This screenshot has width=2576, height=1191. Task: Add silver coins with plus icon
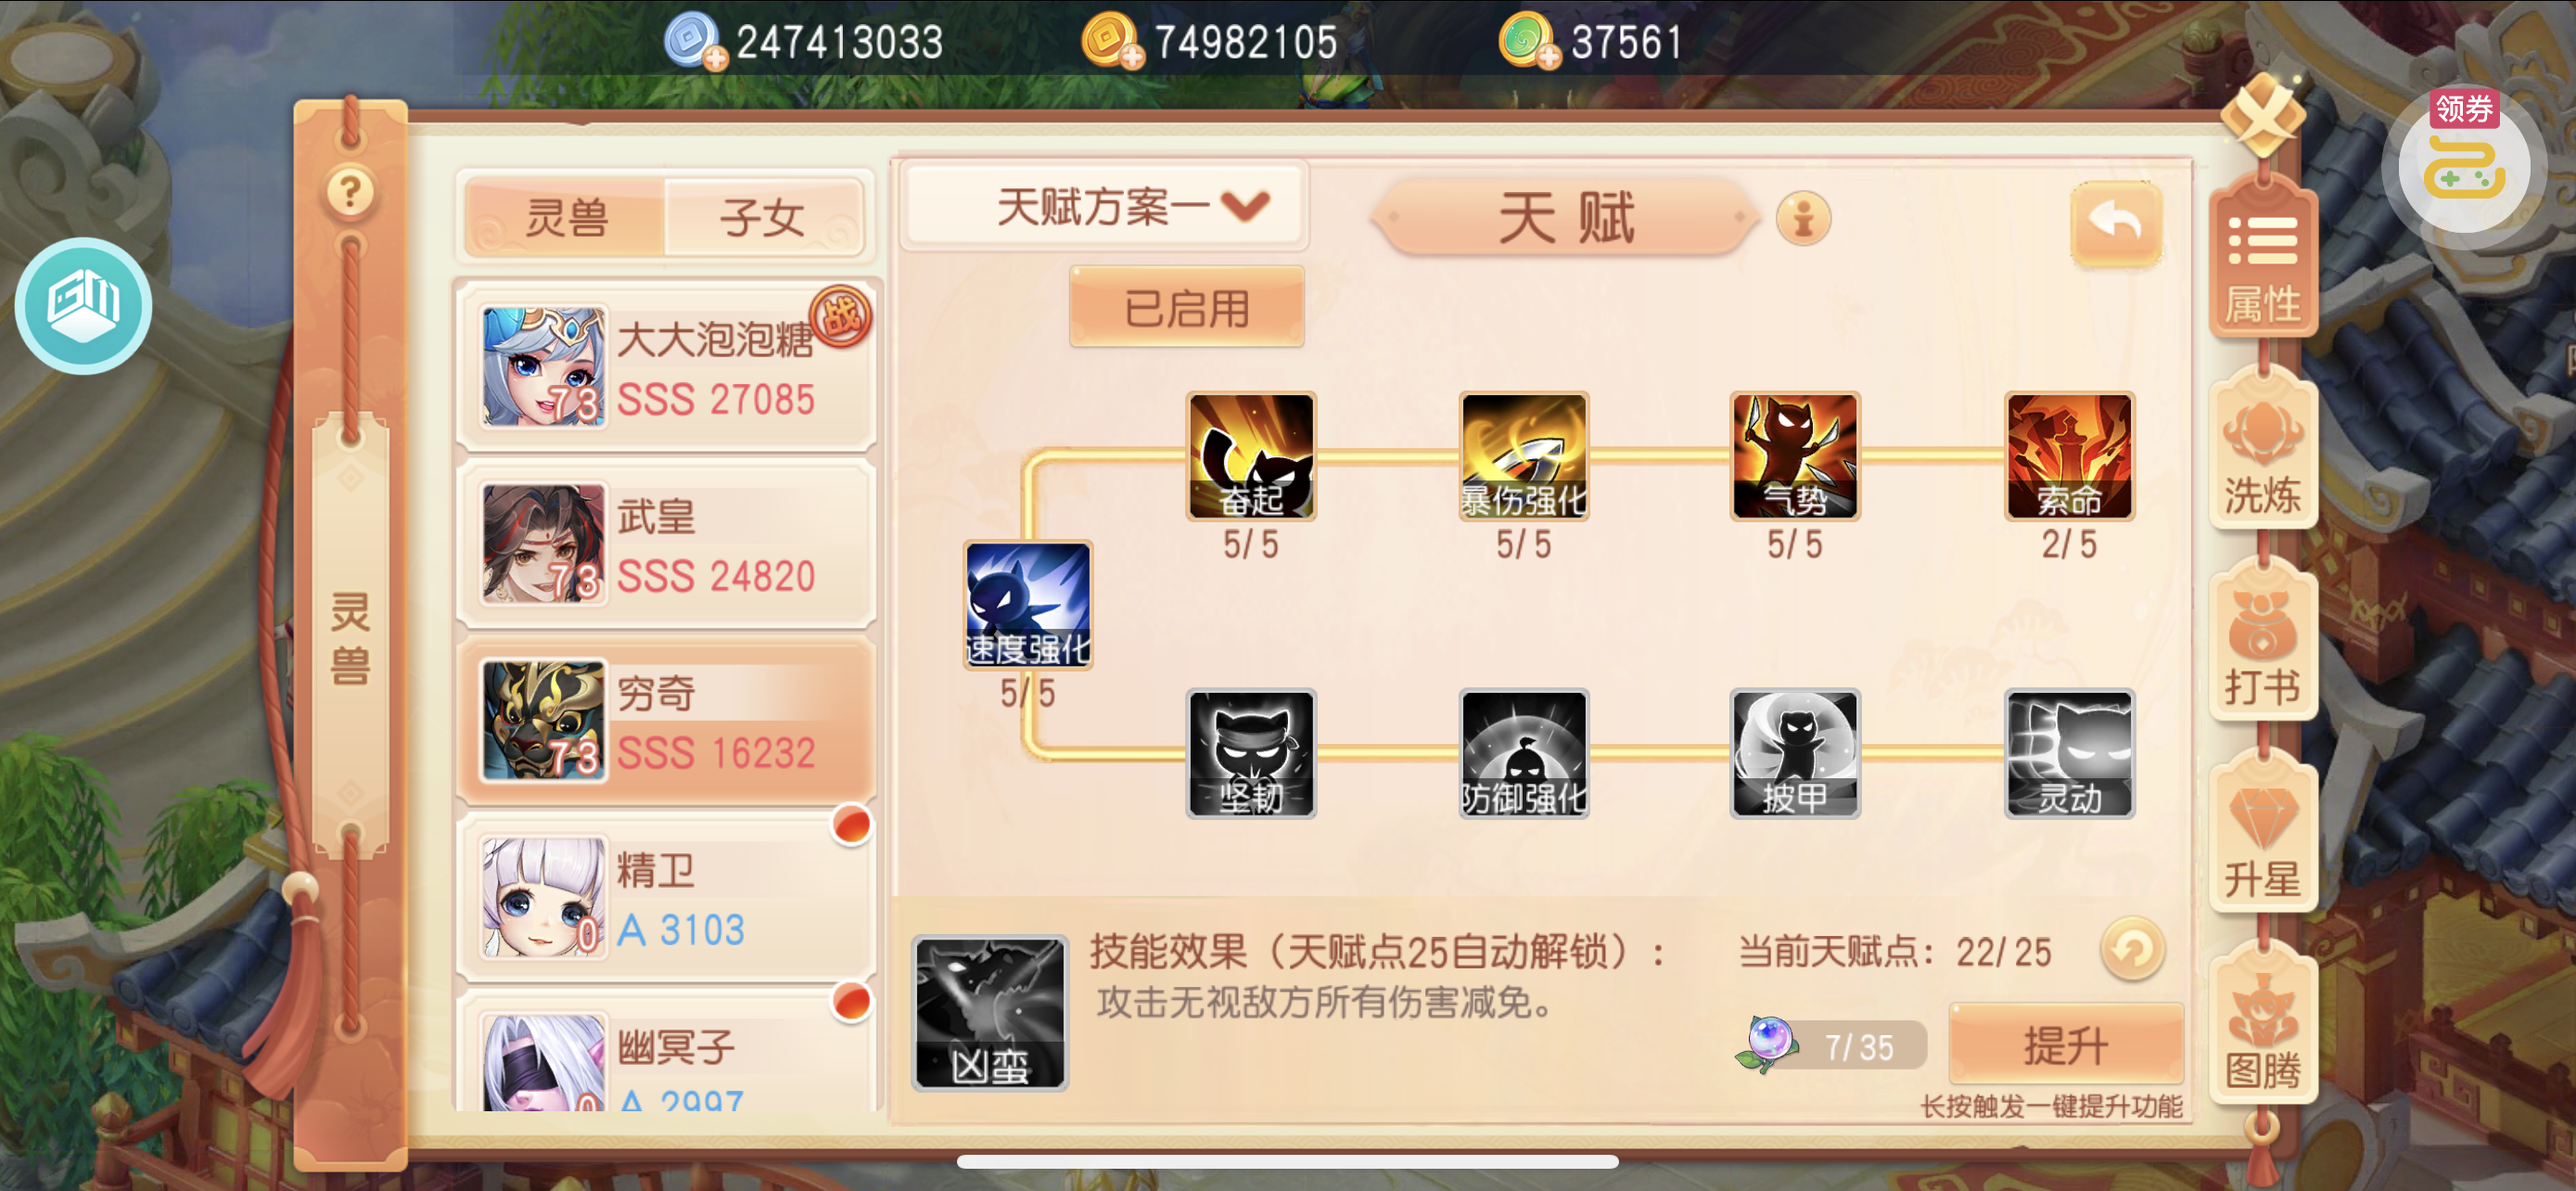click(715, 59)
